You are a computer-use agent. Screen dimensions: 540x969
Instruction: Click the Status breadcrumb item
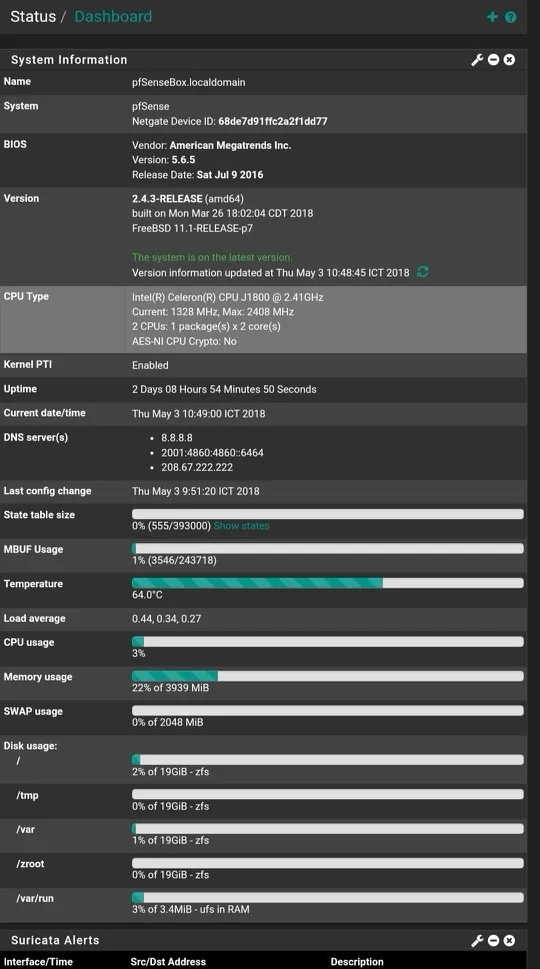point(33,17)
